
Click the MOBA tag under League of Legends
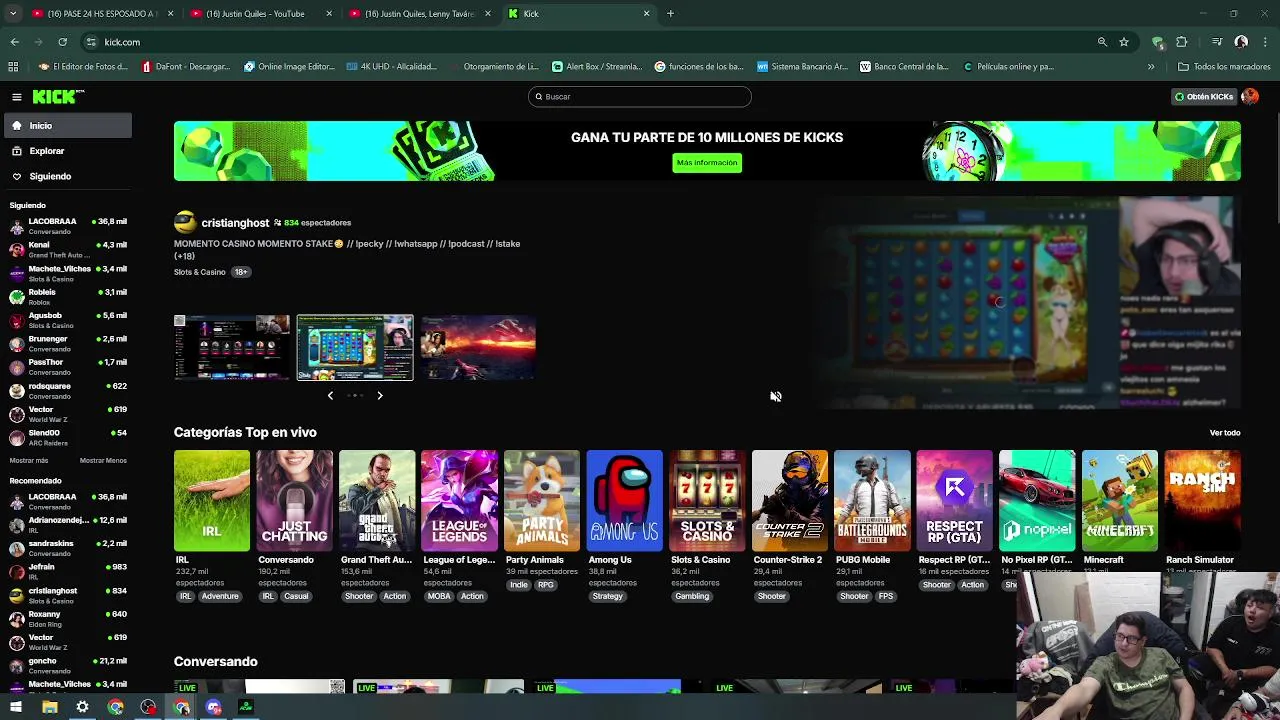439,597
